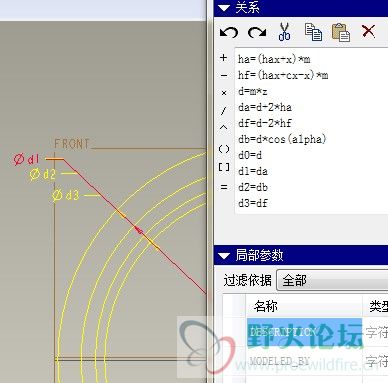This screenshot has height=383, width=388.
Task: Insert minus operator from side toolbar
Action: coord(224,76)
